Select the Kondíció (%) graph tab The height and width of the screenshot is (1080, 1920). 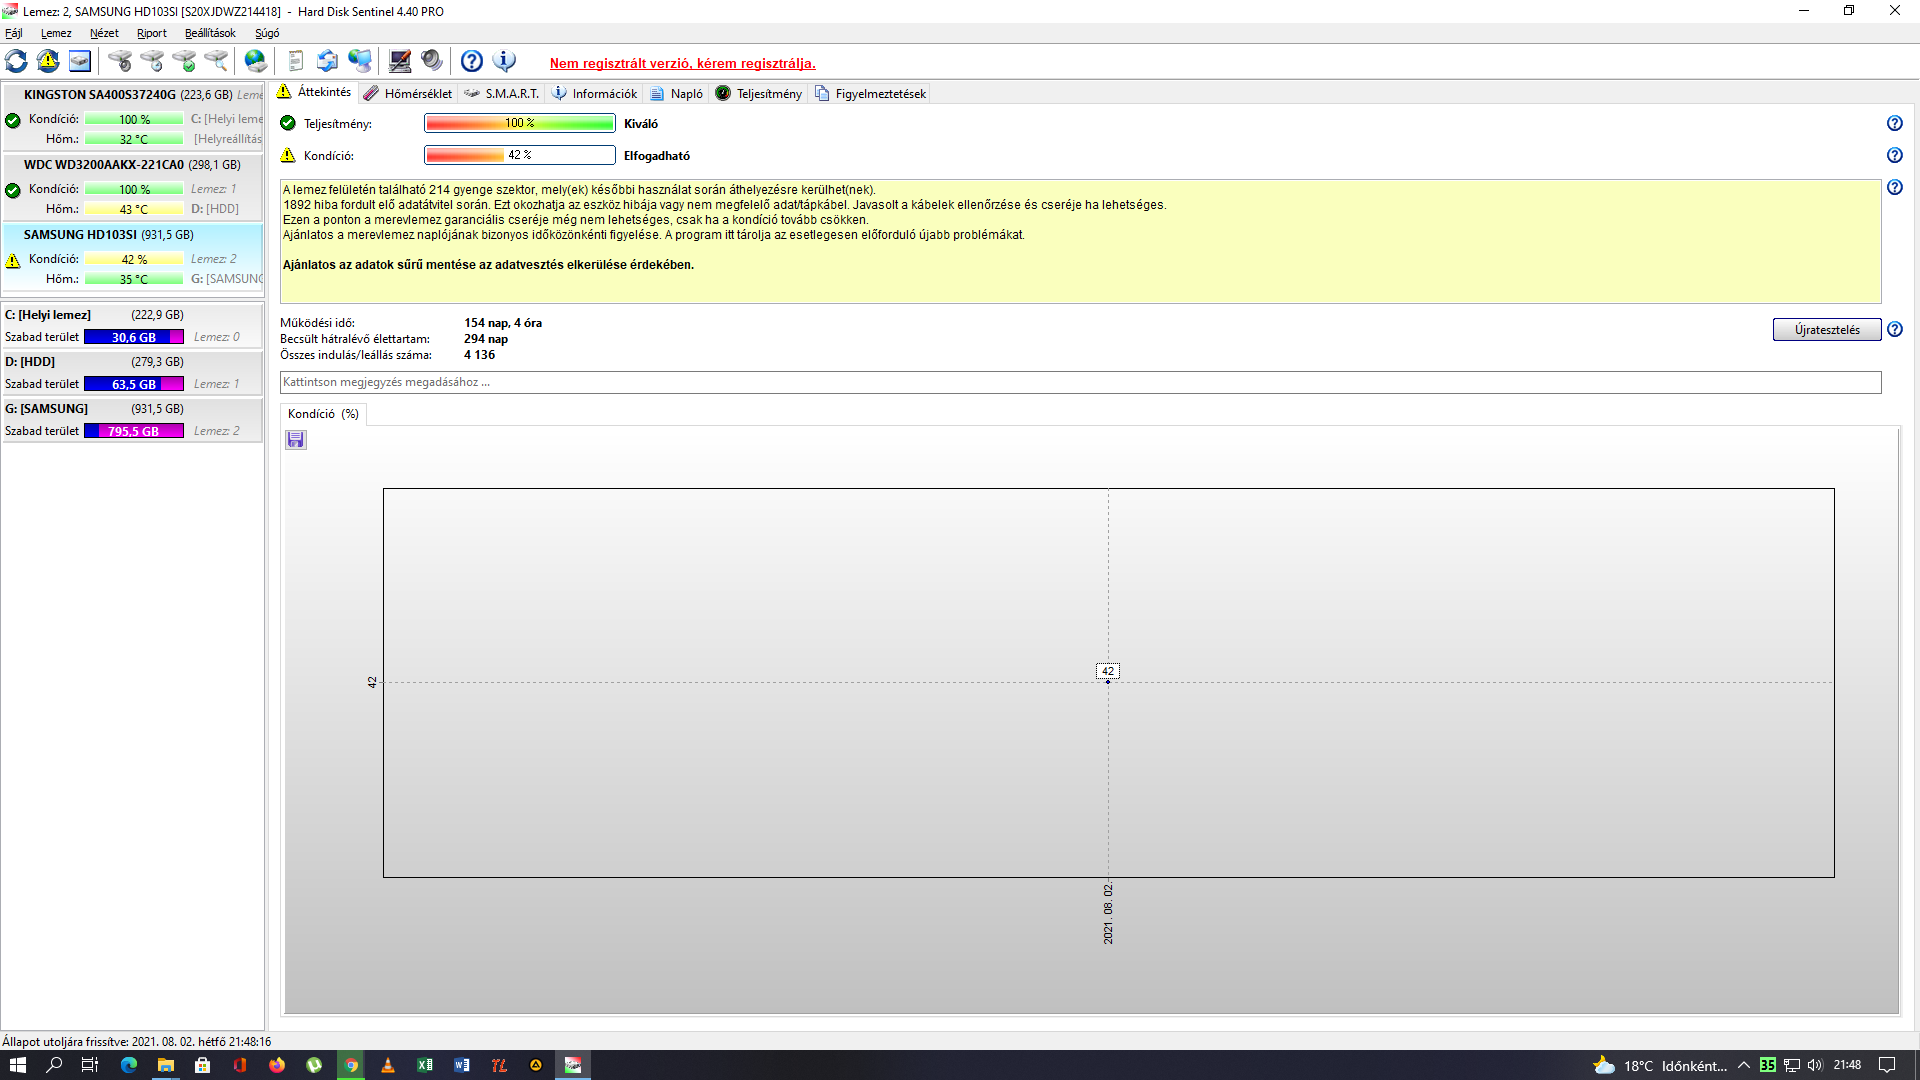323,414
